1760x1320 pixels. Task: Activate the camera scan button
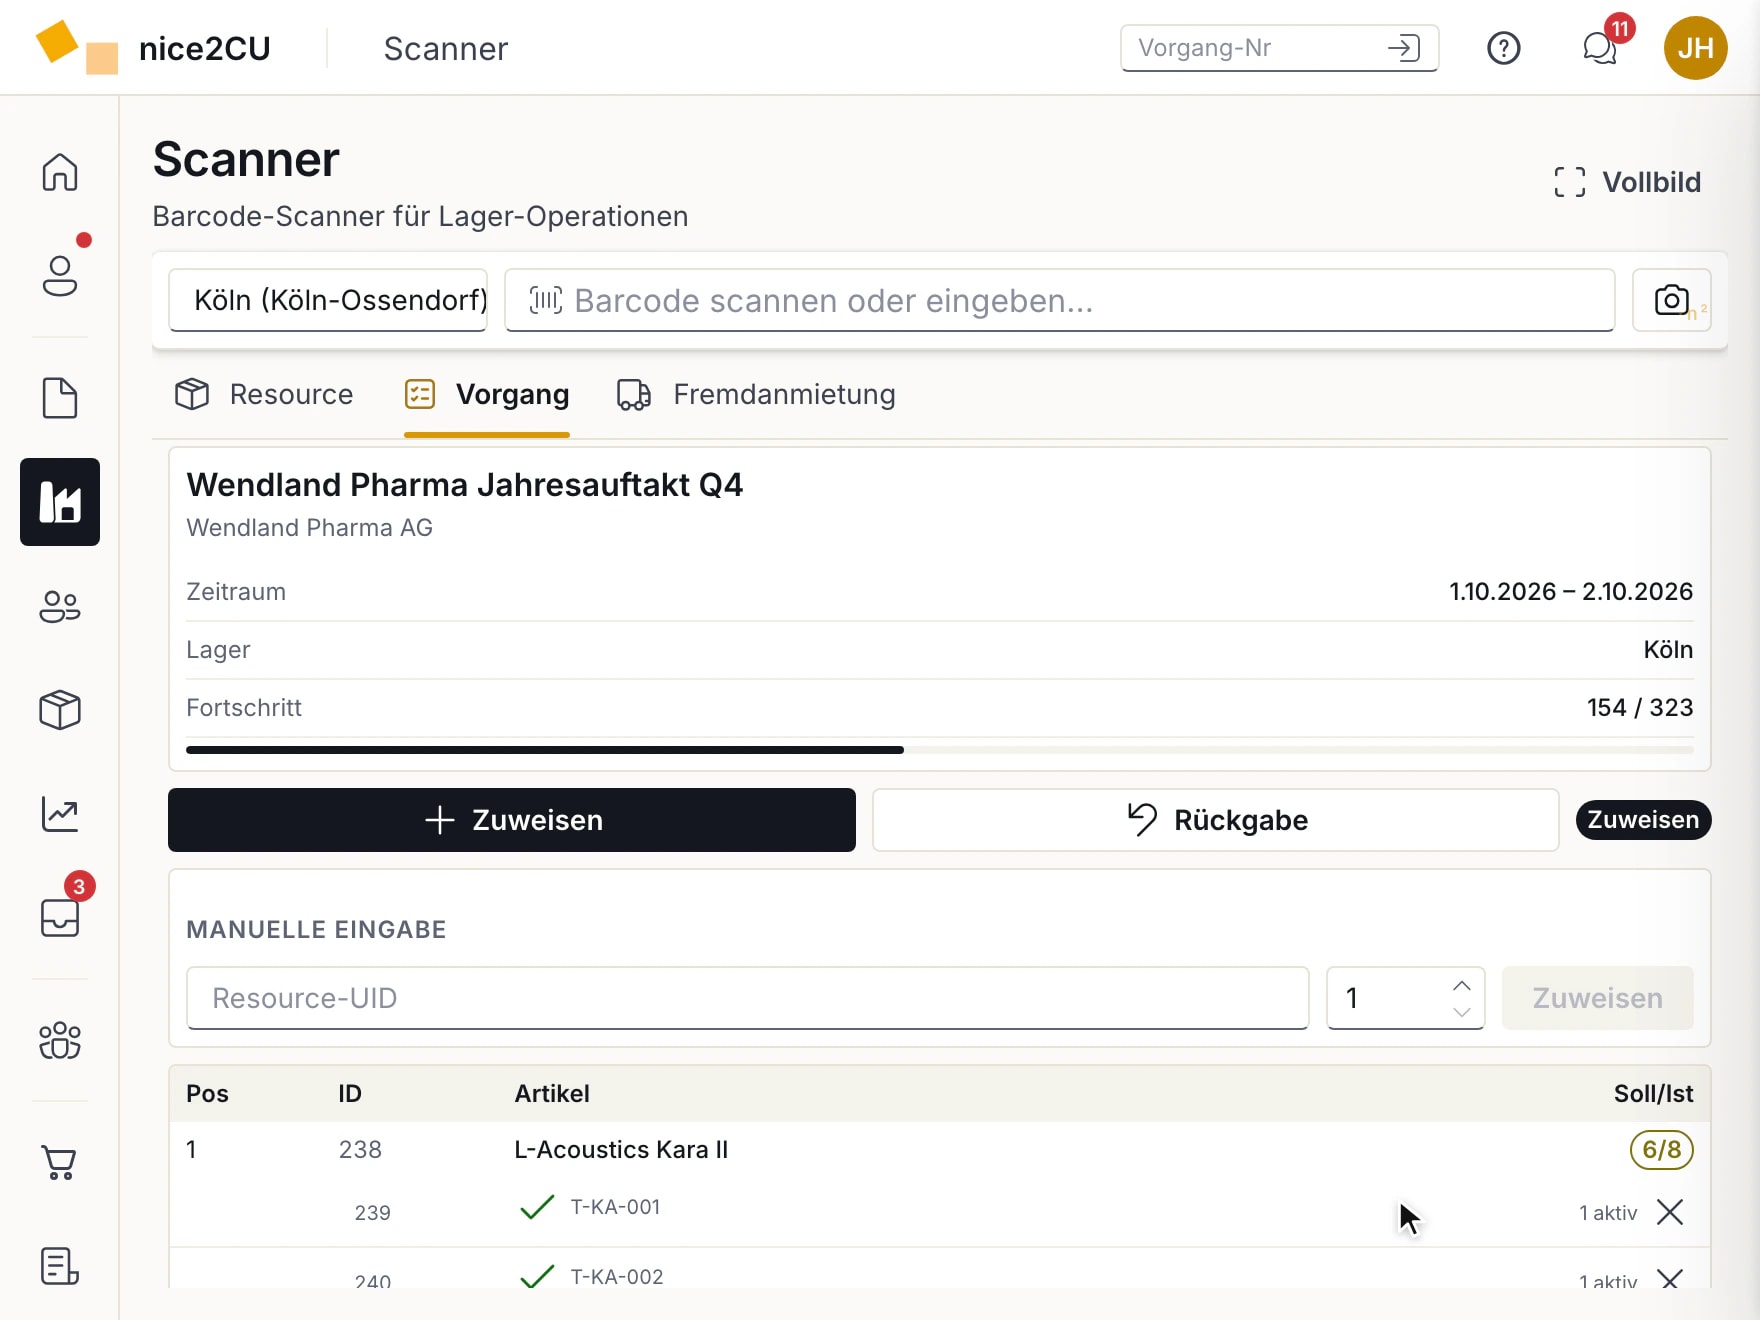(1672, 300)
